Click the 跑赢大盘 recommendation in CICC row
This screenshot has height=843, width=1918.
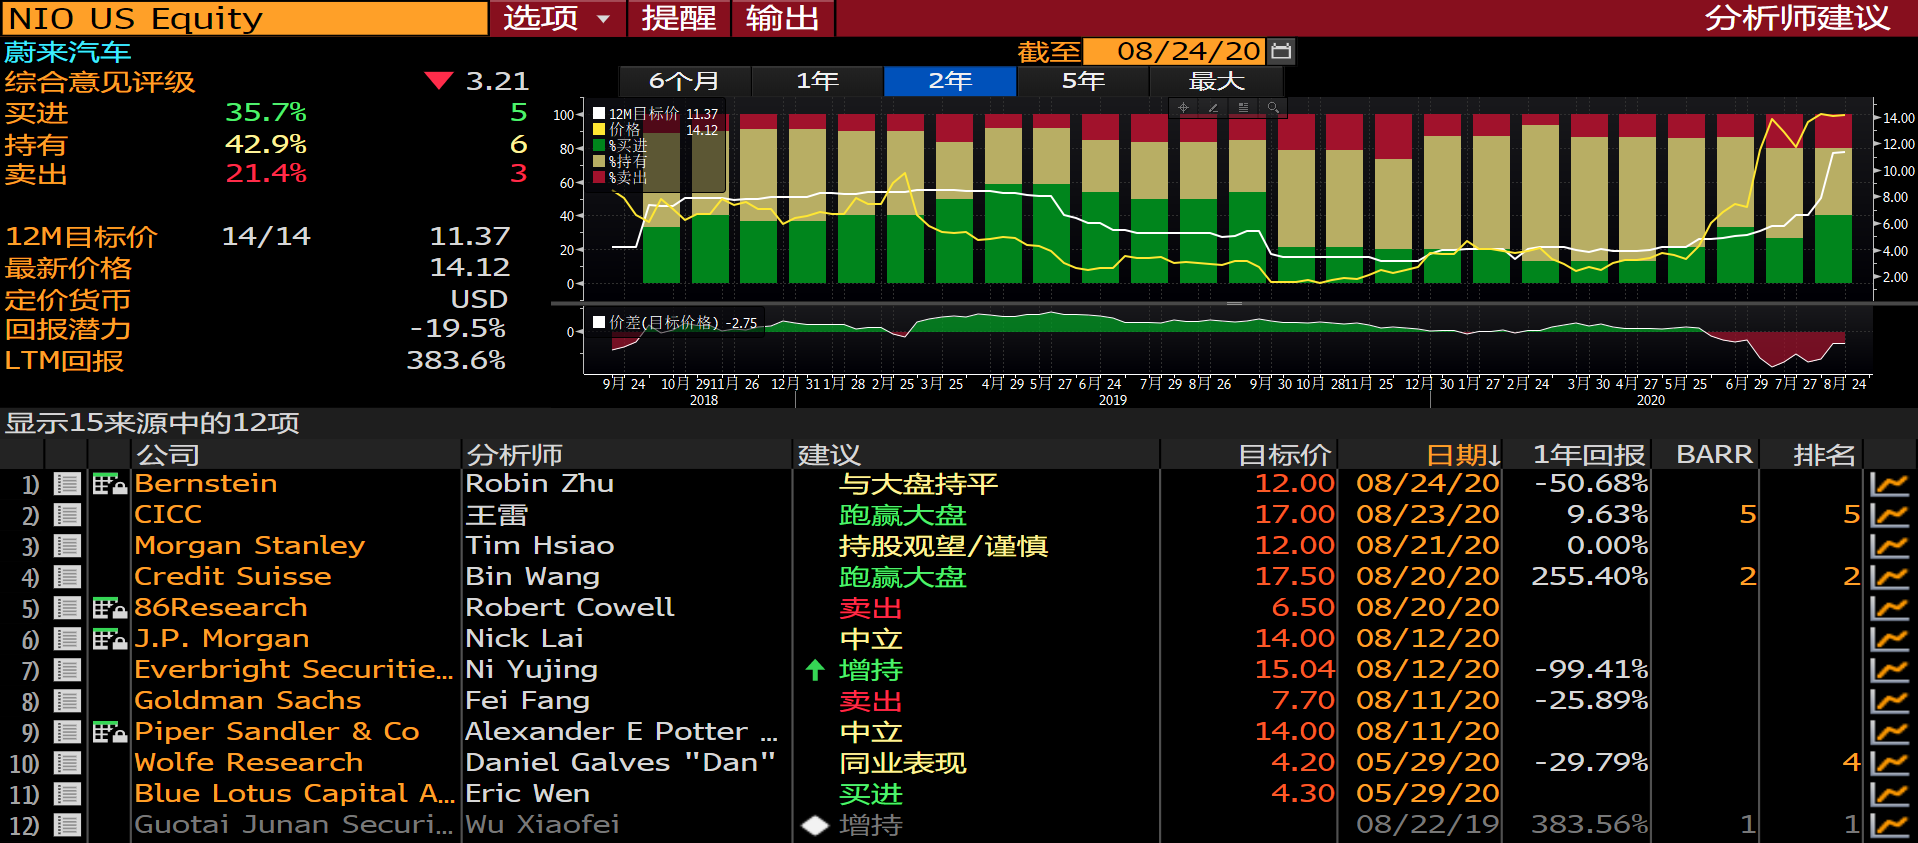pyautogui.click(x=902, y=515)
